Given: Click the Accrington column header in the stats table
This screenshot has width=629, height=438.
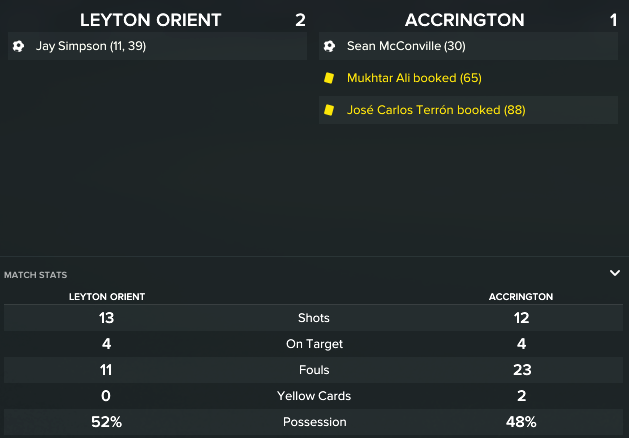Looking at the screenshot, I should click(x=520, y=297).
